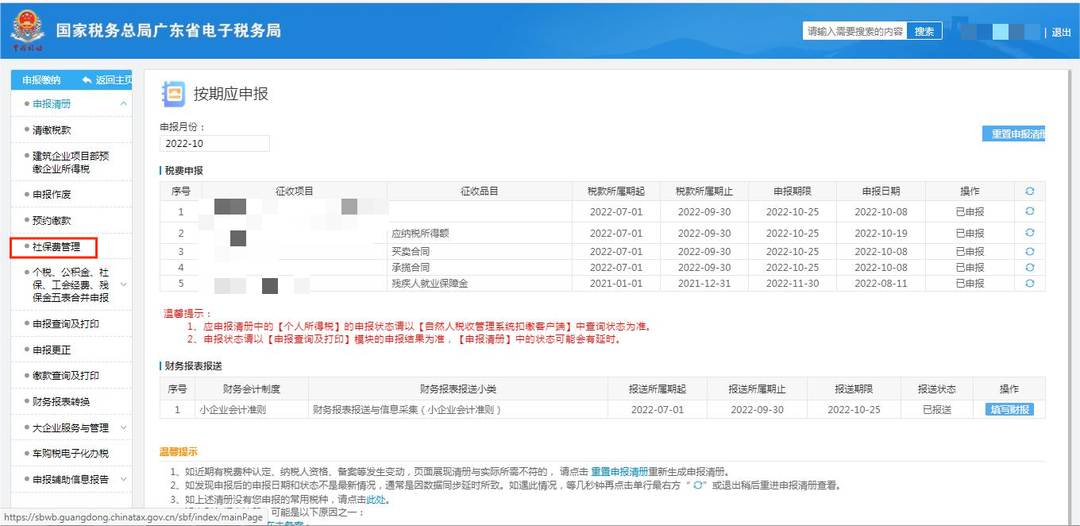Open 车购税电子化办税 menu item
This screenshot has height=526, width=1080.
[71, 454]
